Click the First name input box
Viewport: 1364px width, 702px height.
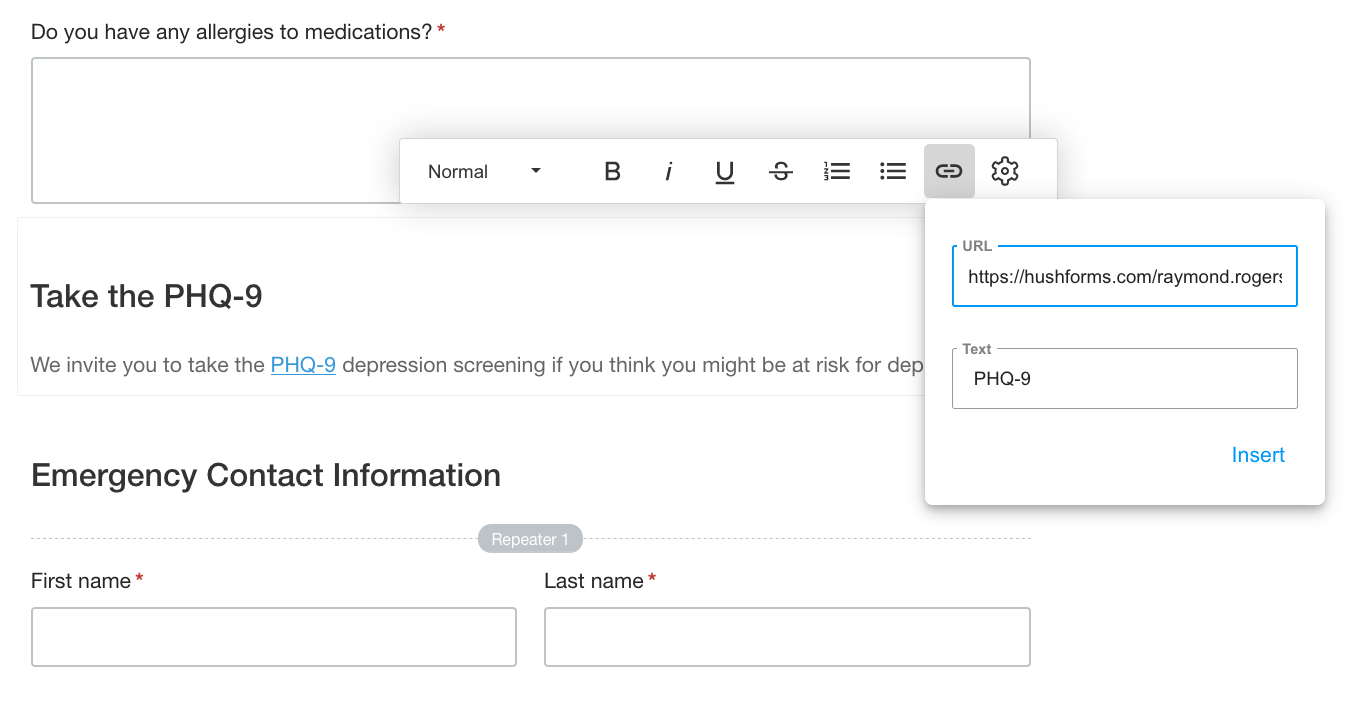coord(273,637)
